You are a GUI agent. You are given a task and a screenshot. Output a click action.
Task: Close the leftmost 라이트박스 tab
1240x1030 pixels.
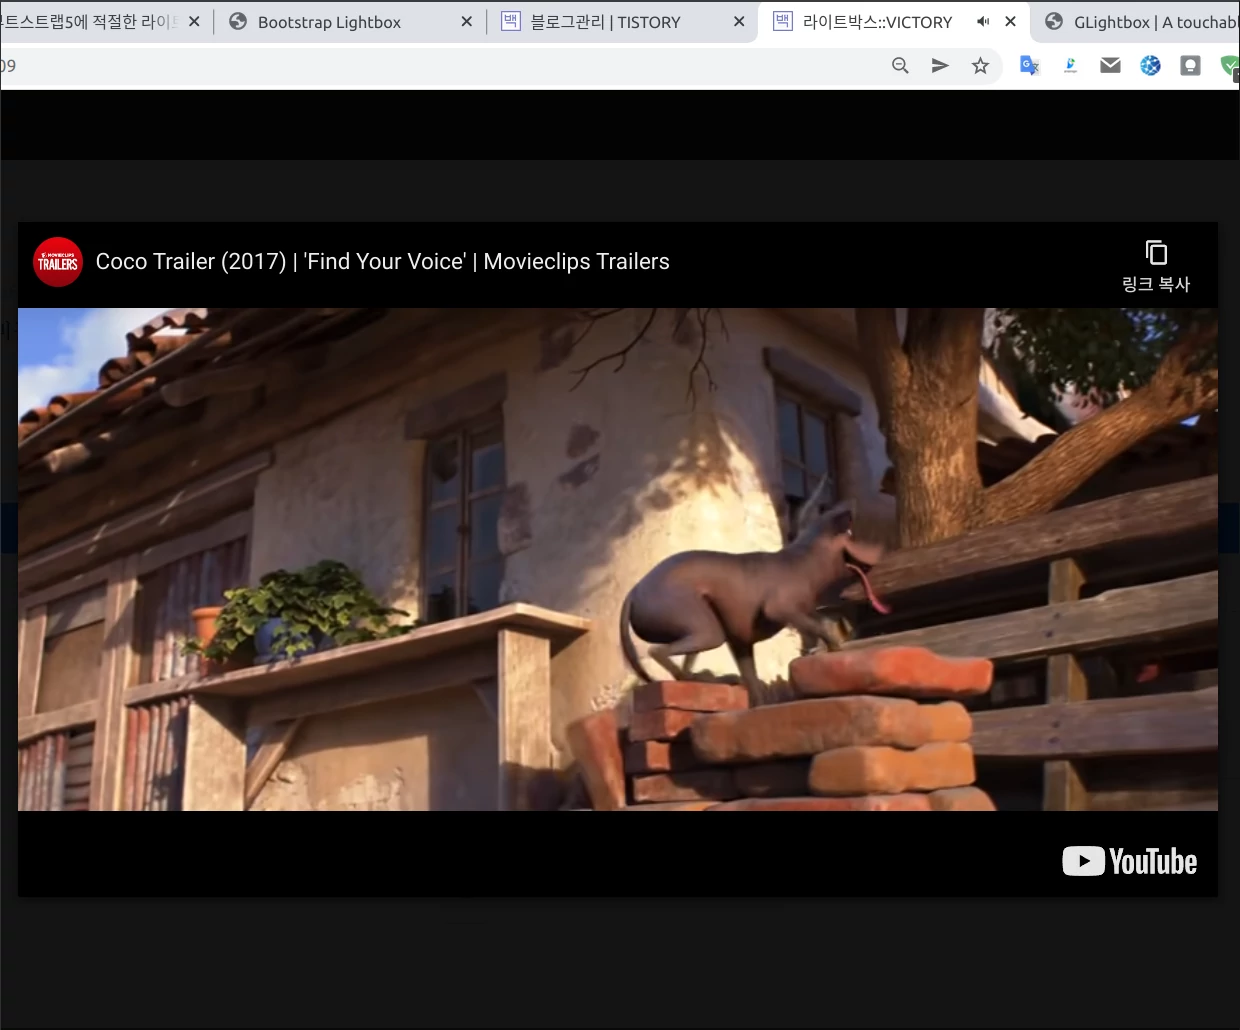(x=194, y=21)
